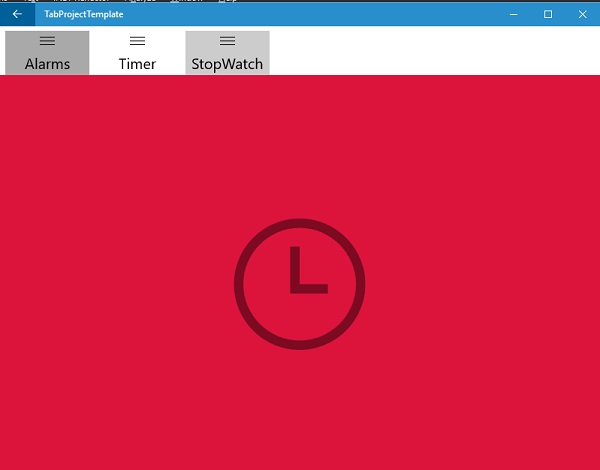Open the StopWatch tab
The image size is (600, 470).
click(227, 53)
